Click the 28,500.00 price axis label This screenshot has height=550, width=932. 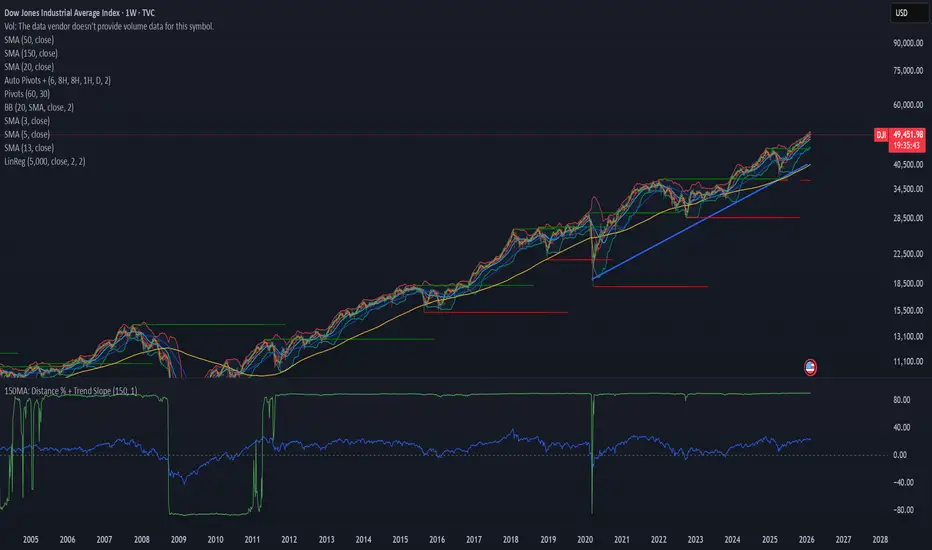tap(908, 218)
